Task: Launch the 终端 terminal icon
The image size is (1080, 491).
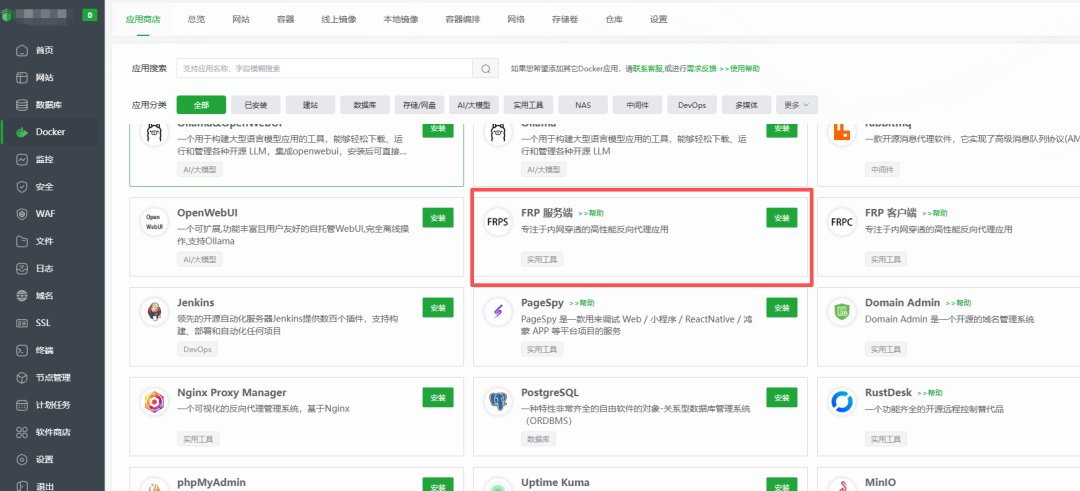Action: 21,350
